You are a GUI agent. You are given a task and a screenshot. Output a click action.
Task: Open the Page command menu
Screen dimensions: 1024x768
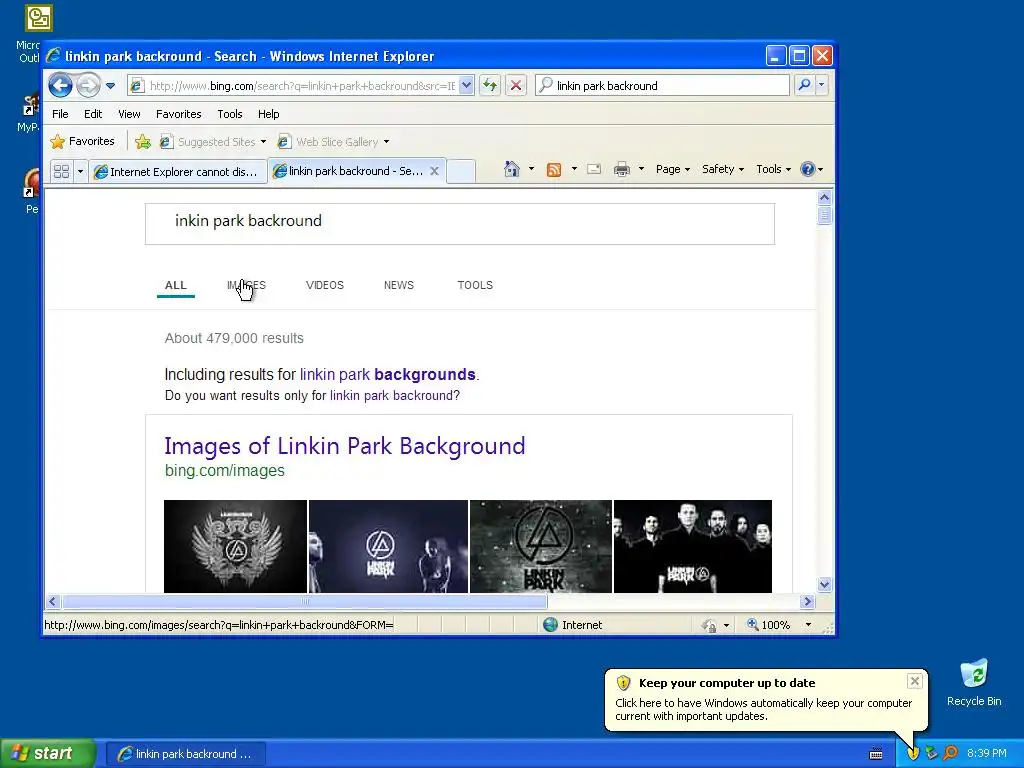673,169
